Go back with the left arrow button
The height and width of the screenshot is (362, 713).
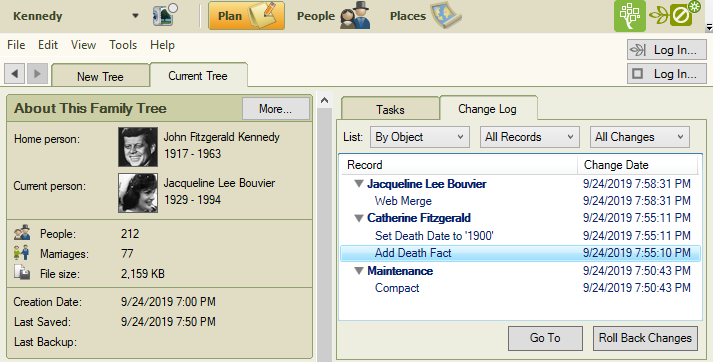pyautogui.click(x=15, y=74)
